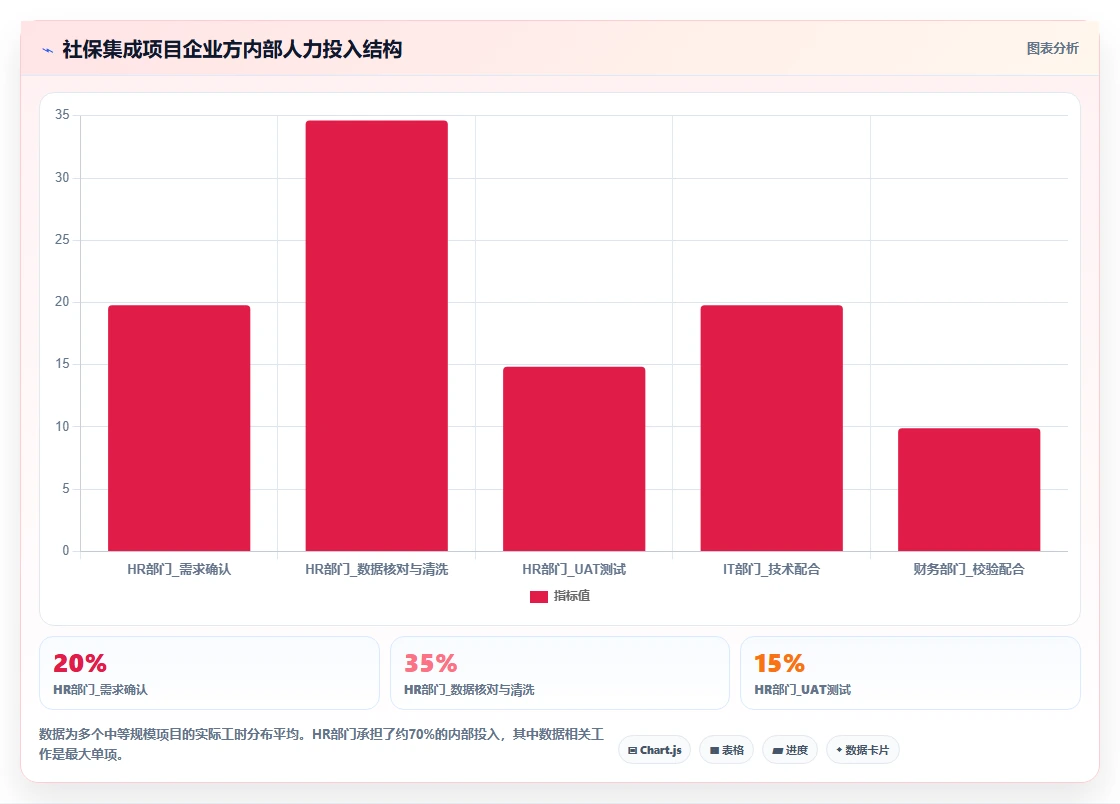Click x-axis label 财务部门_校验配合
The image size is (1120, 804).
(969, 569)
